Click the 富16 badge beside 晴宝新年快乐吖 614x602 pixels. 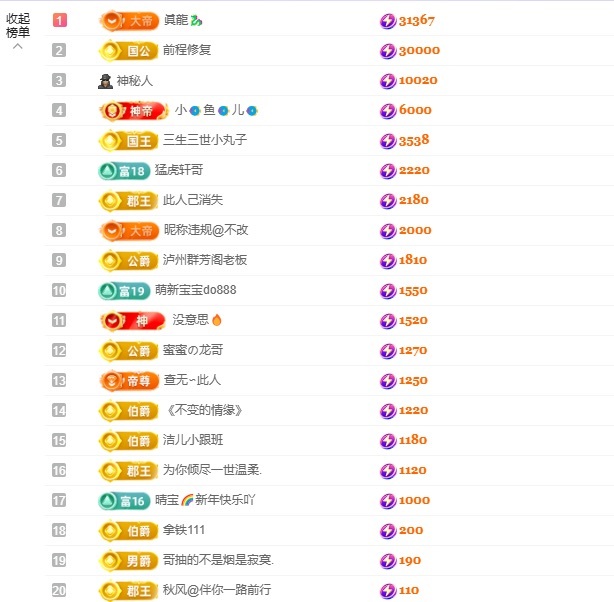[x=124, y=501]
